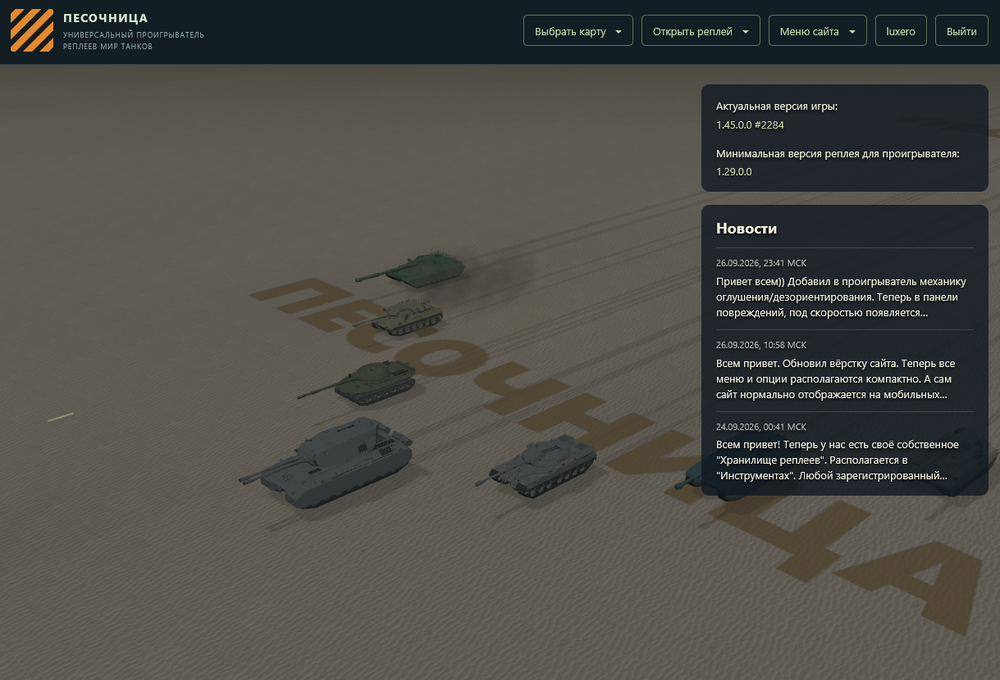Open news about Хранилище реплеев
The image size is (1000, 680).
click(x=837, y=460)
